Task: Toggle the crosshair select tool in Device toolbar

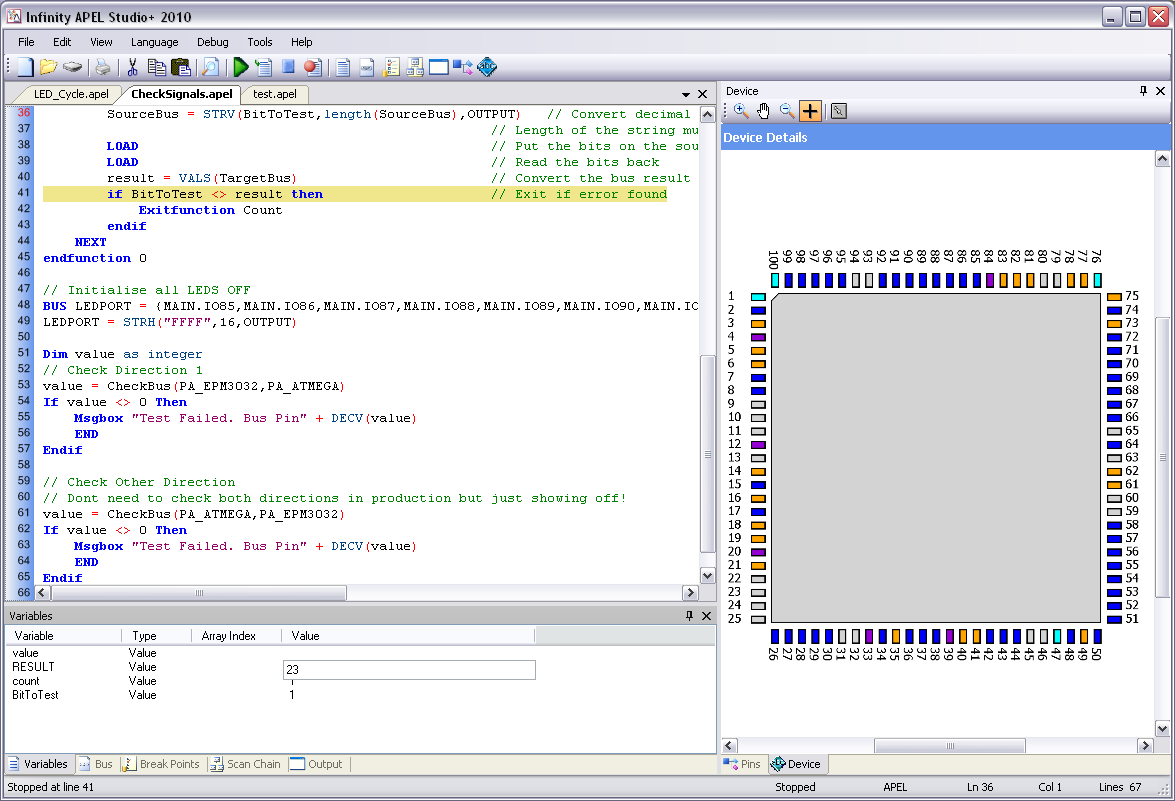Action: click(810, 111)
